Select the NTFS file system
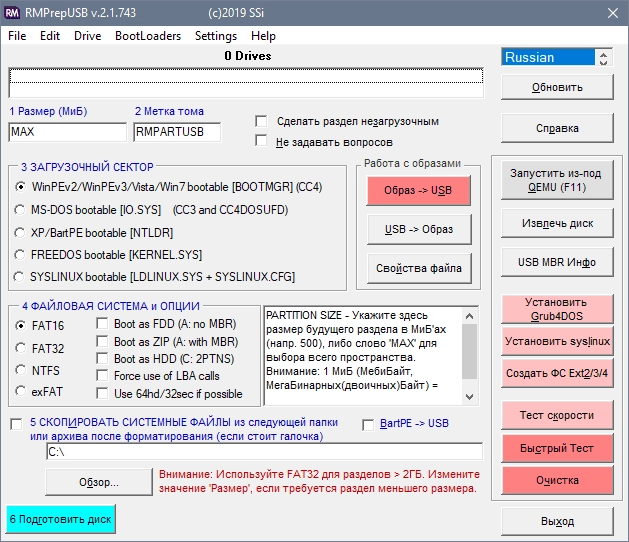Screen dimensions: 629x542 tap(20, 370)
